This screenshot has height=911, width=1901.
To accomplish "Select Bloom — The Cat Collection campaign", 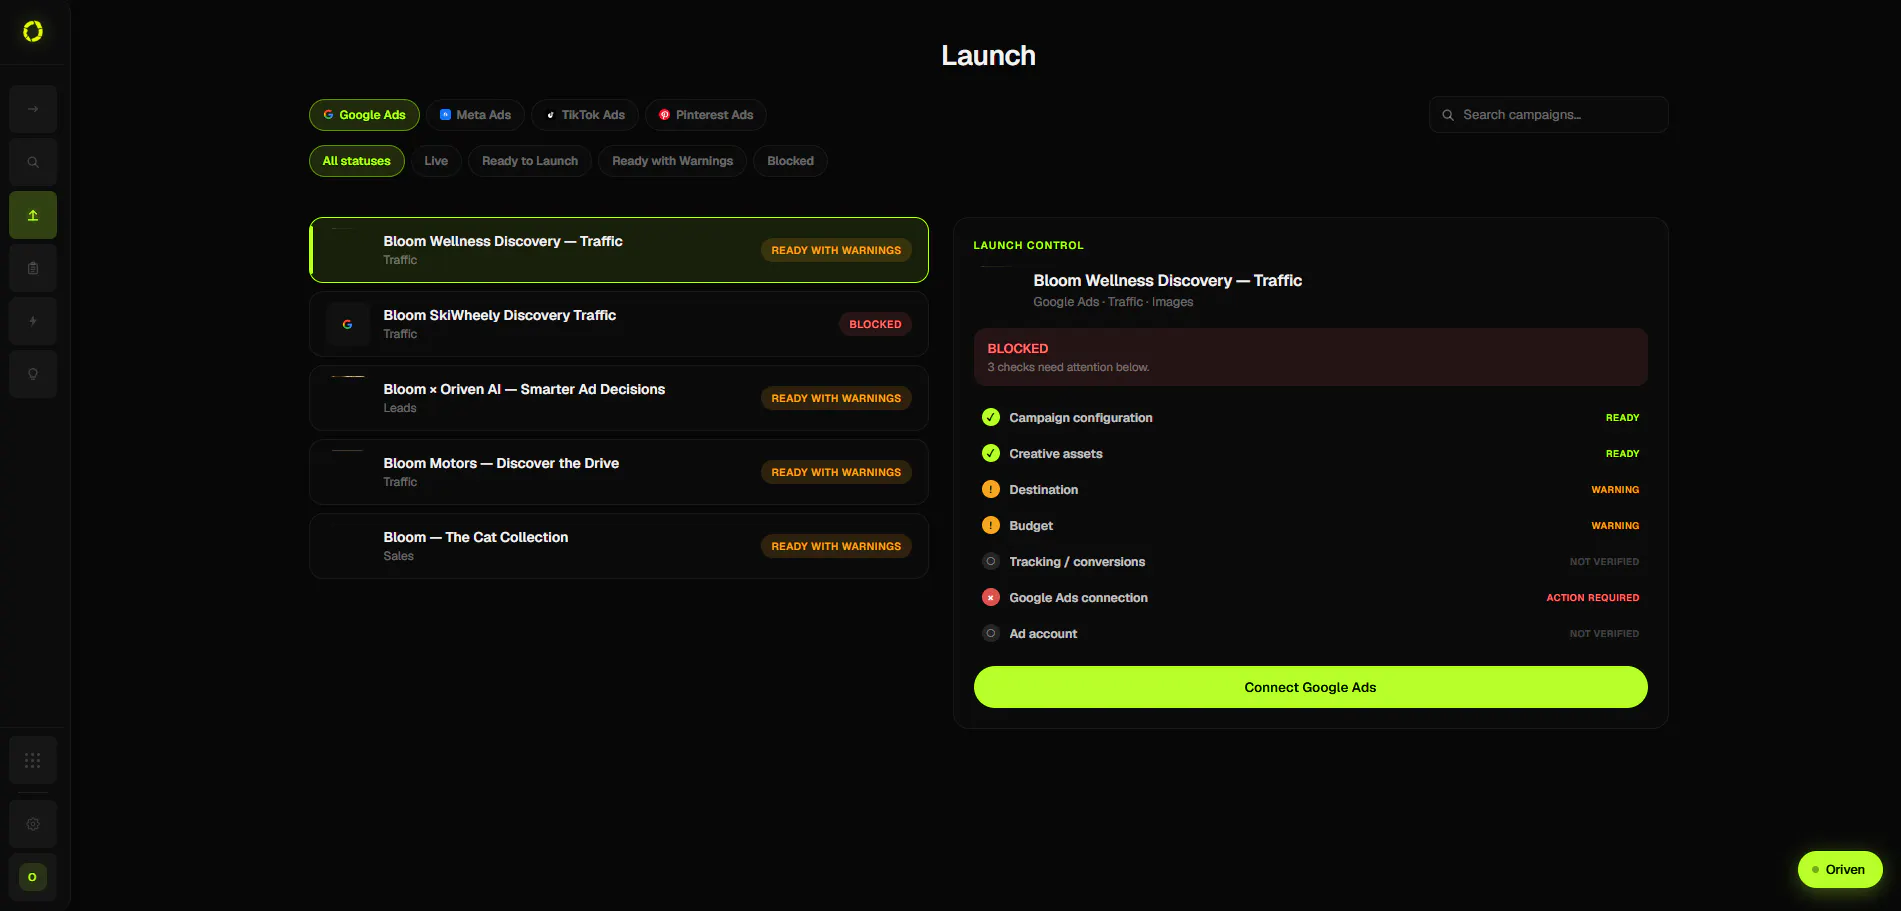I will click(619, 546).
